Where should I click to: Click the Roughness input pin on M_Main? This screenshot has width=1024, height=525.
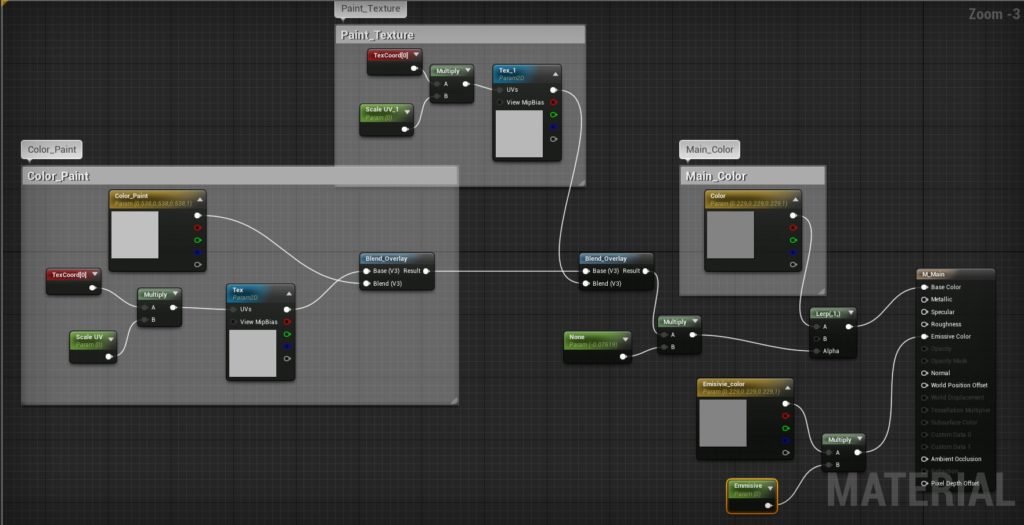924,325
